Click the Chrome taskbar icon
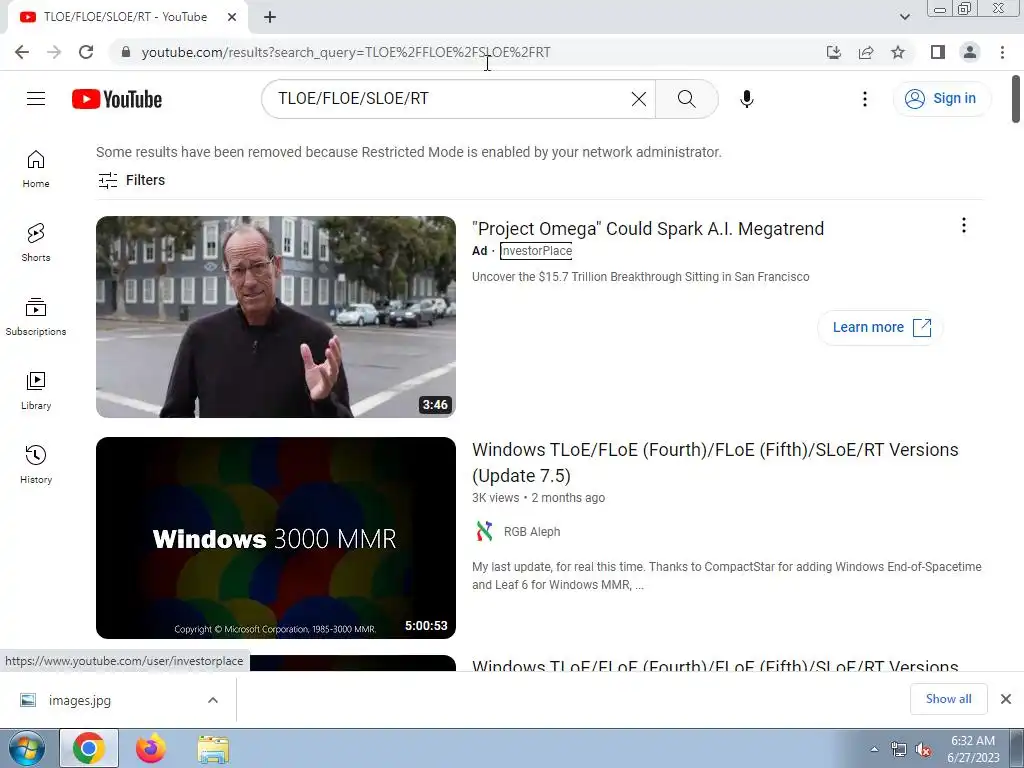The height and width of the screenshot is (768, 1024). click(89, 748)
